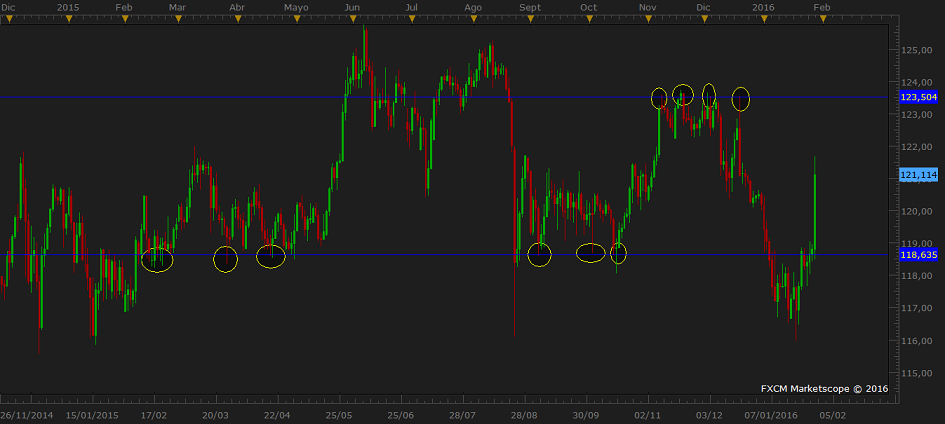Click the 07/01/2016 date label at bottom
This screenshot has height=424, width=945.
click(x=770, y=414)
